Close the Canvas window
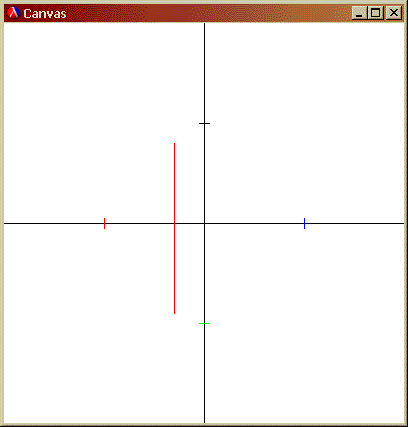 pyautogui.click(x=394, y=13)
